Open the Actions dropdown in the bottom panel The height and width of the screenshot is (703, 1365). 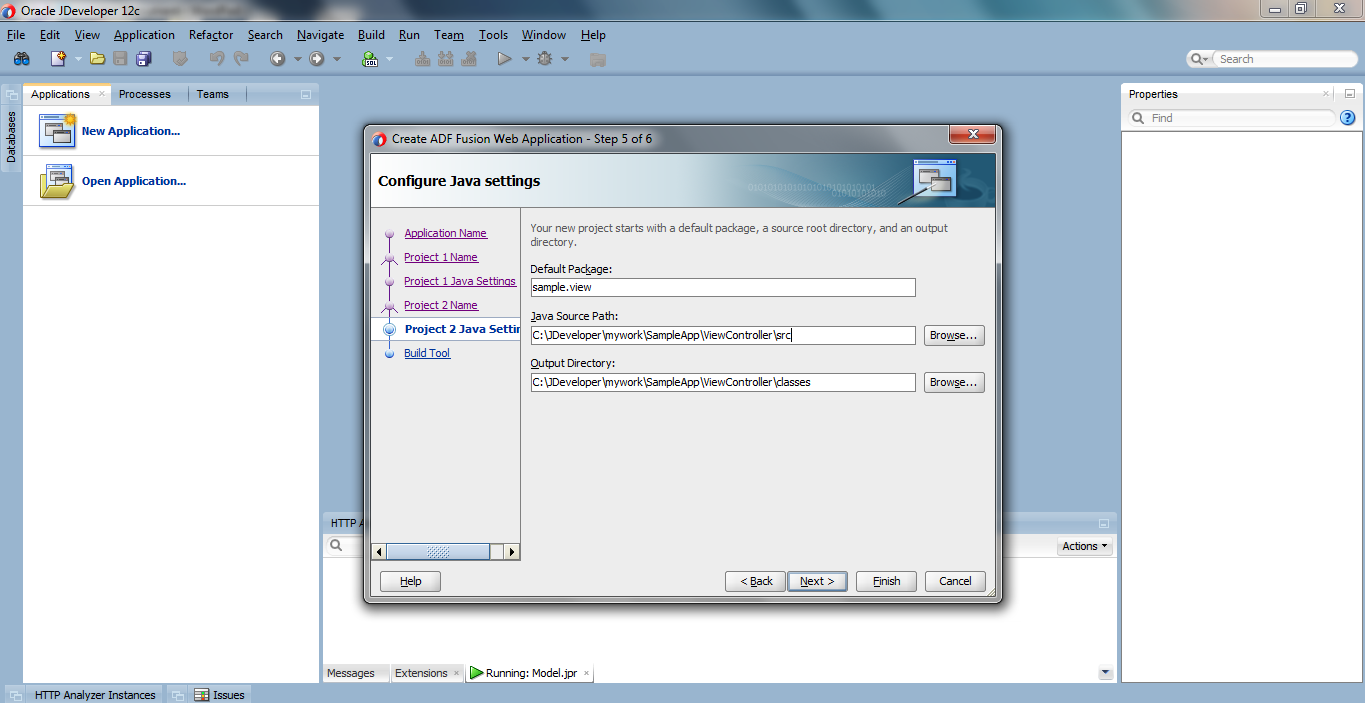point(1084,546)
